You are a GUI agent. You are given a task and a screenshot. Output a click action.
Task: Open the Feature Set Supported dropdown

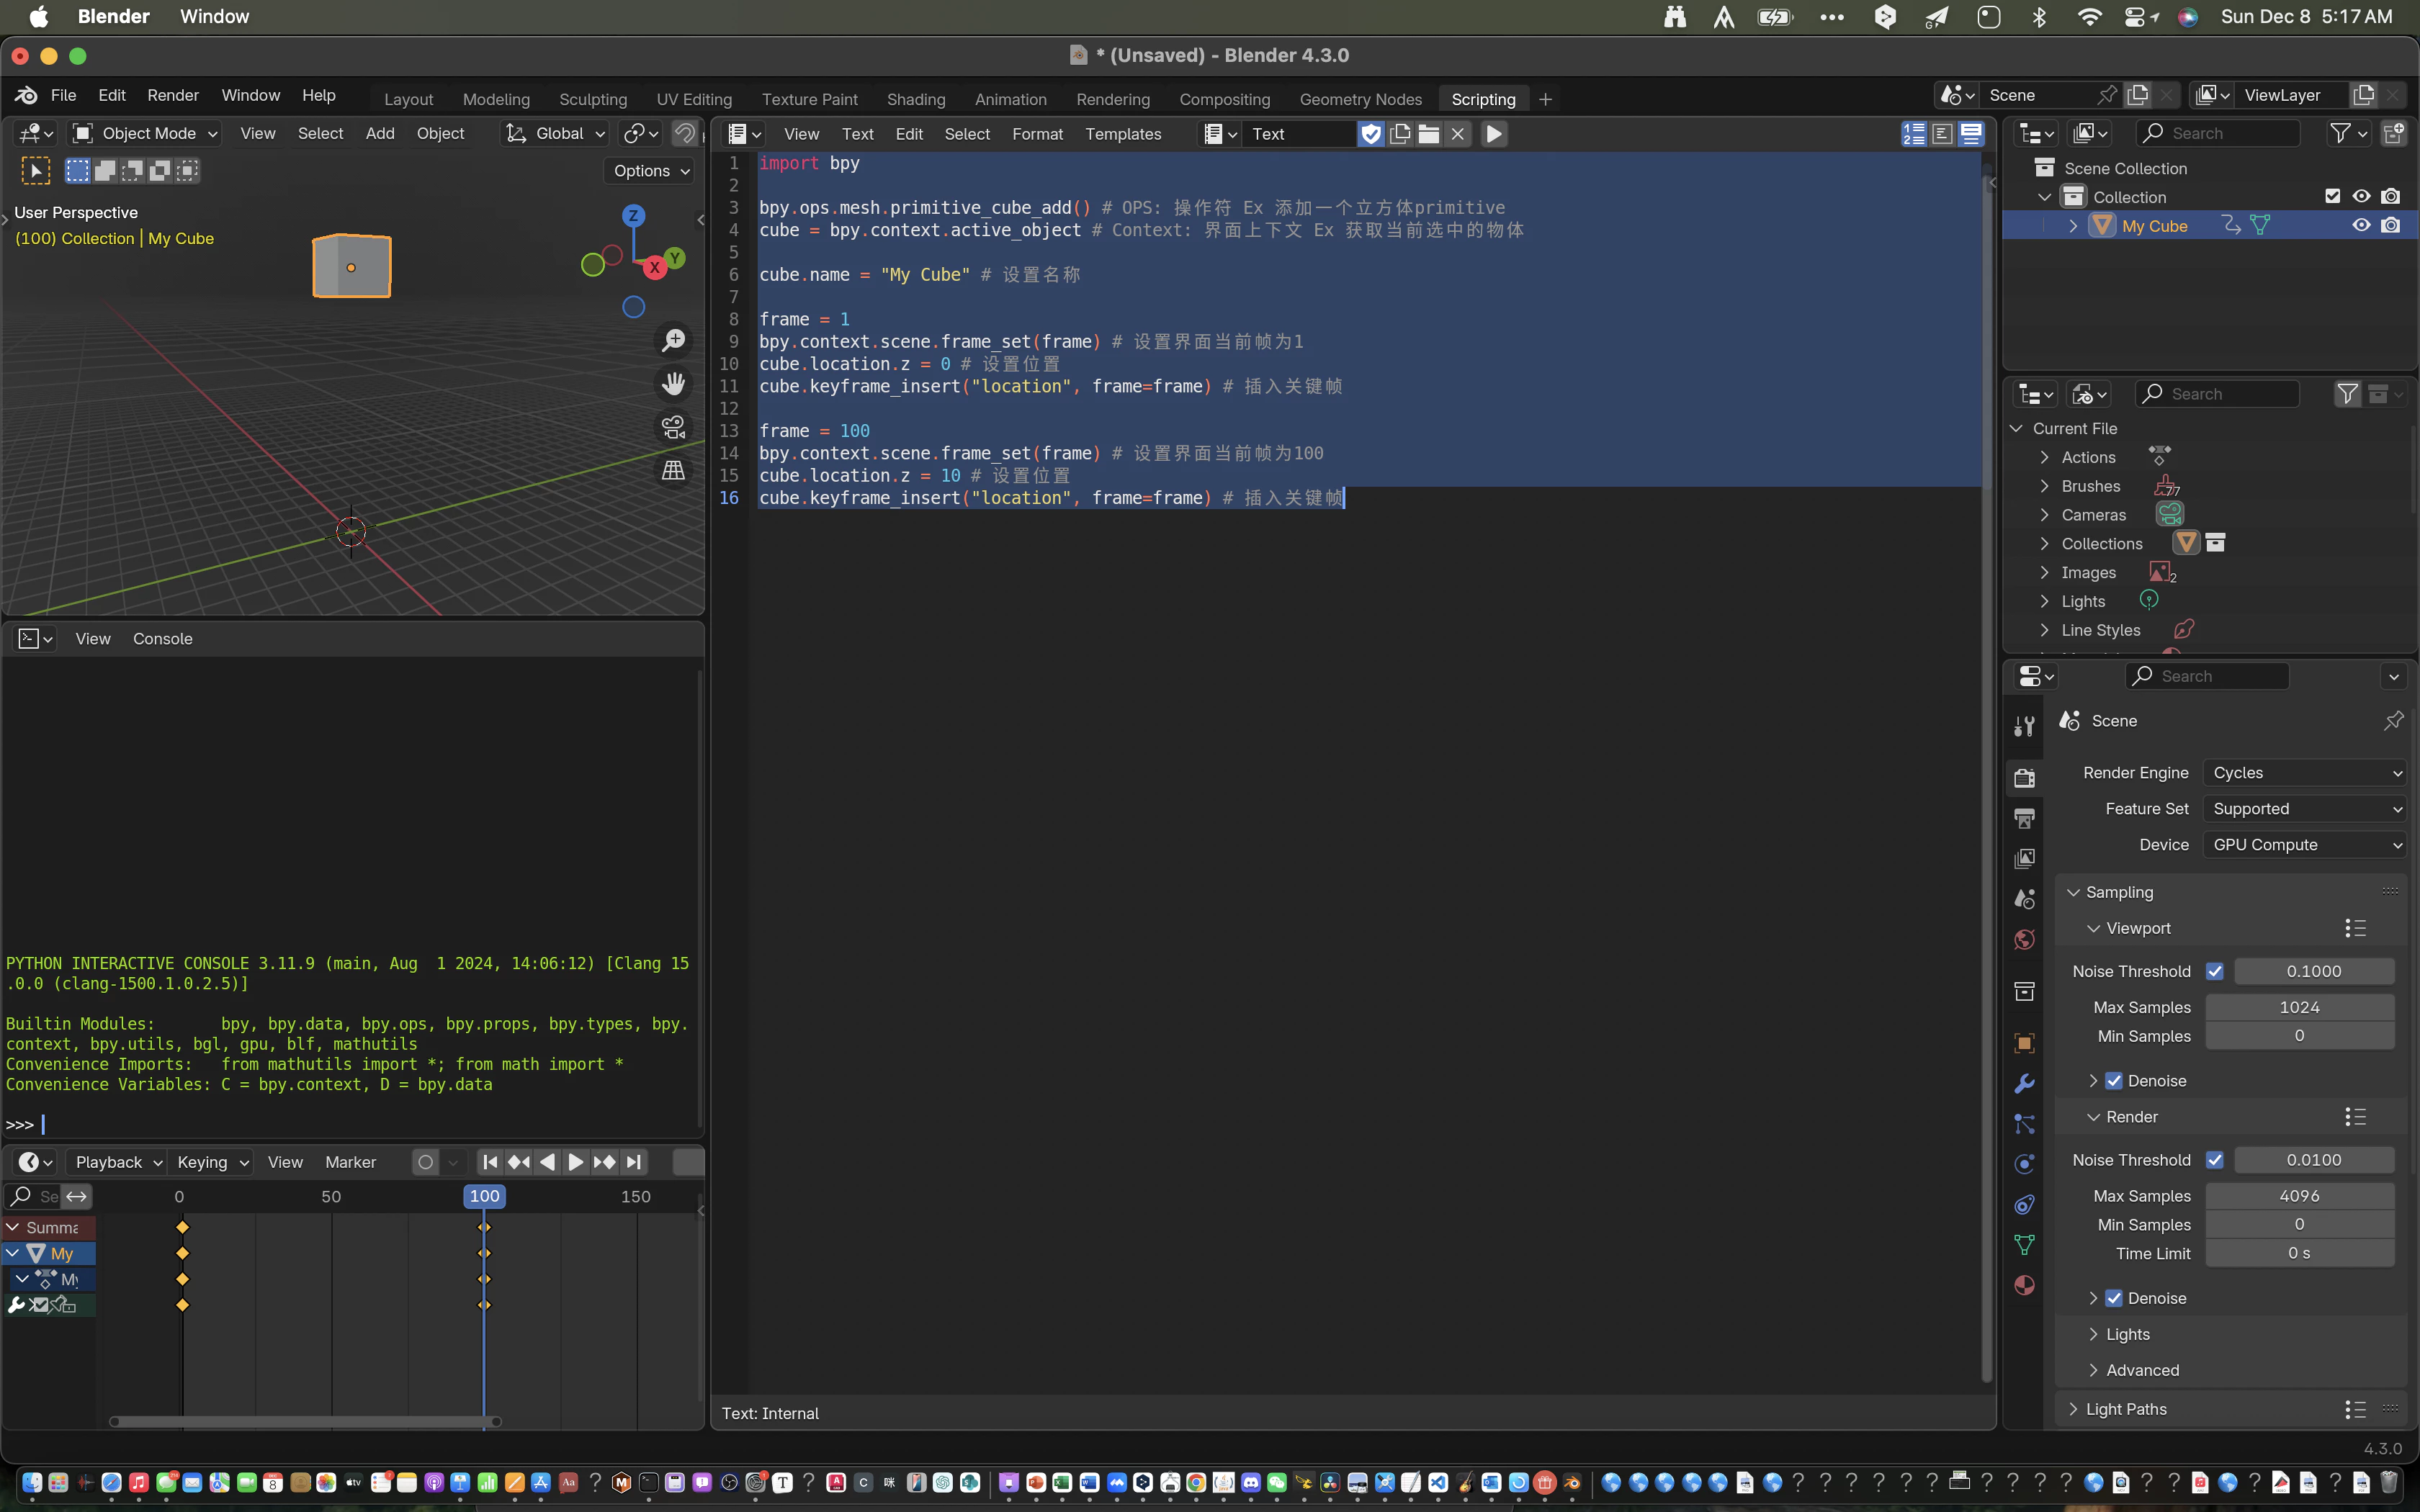coord(2305,809)
